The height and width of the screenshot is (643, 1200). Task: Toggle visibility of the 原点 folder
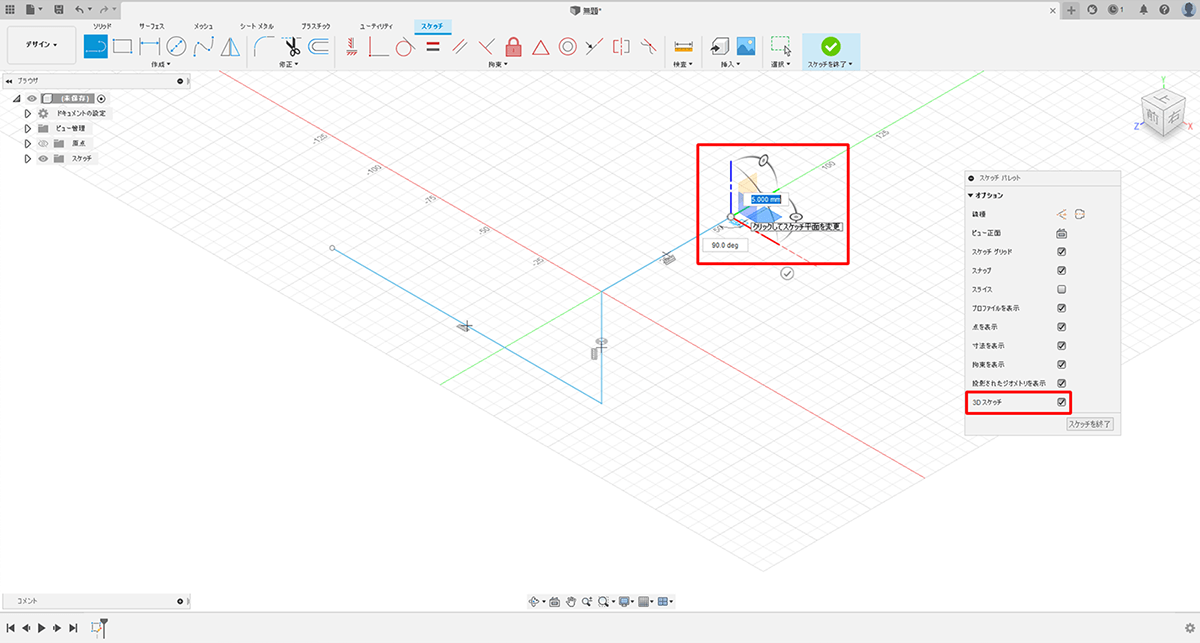(x=43, y=143)
